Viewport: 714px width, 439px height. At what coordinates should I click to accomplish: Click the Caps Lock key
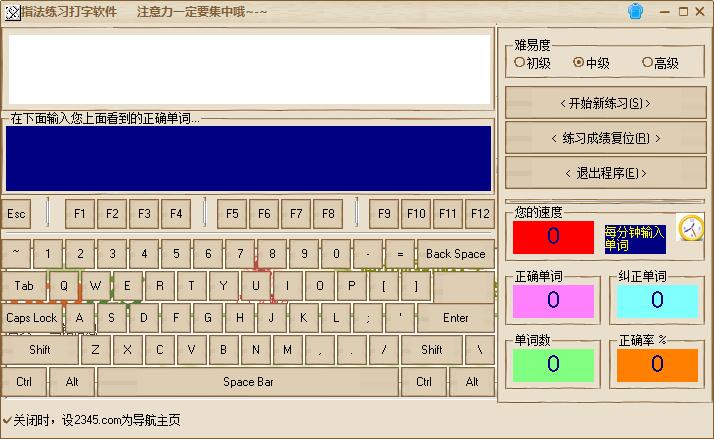pyautogui.click(x=32, y=318)
